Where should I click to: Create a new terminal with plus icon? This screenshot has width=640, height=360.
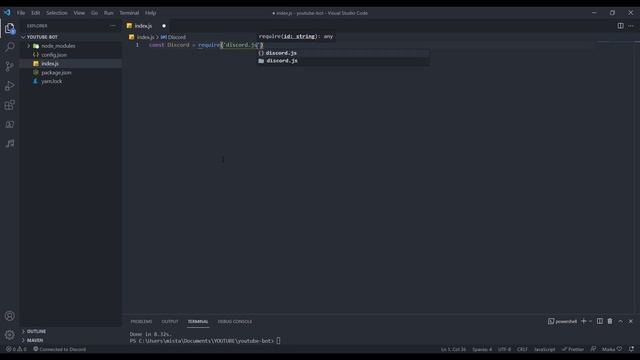click(584, 321)
